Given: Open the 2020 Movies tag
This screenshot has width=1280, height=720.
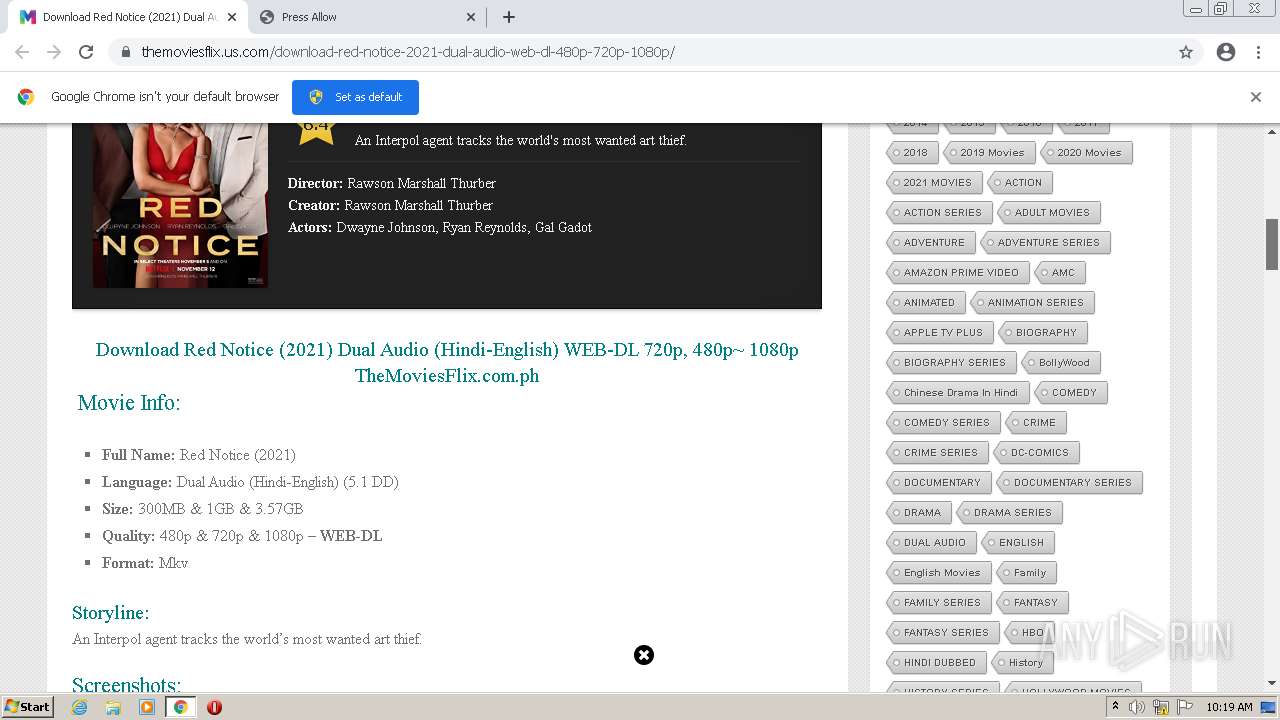Looking at the screenshot, I should [1086, 153].
